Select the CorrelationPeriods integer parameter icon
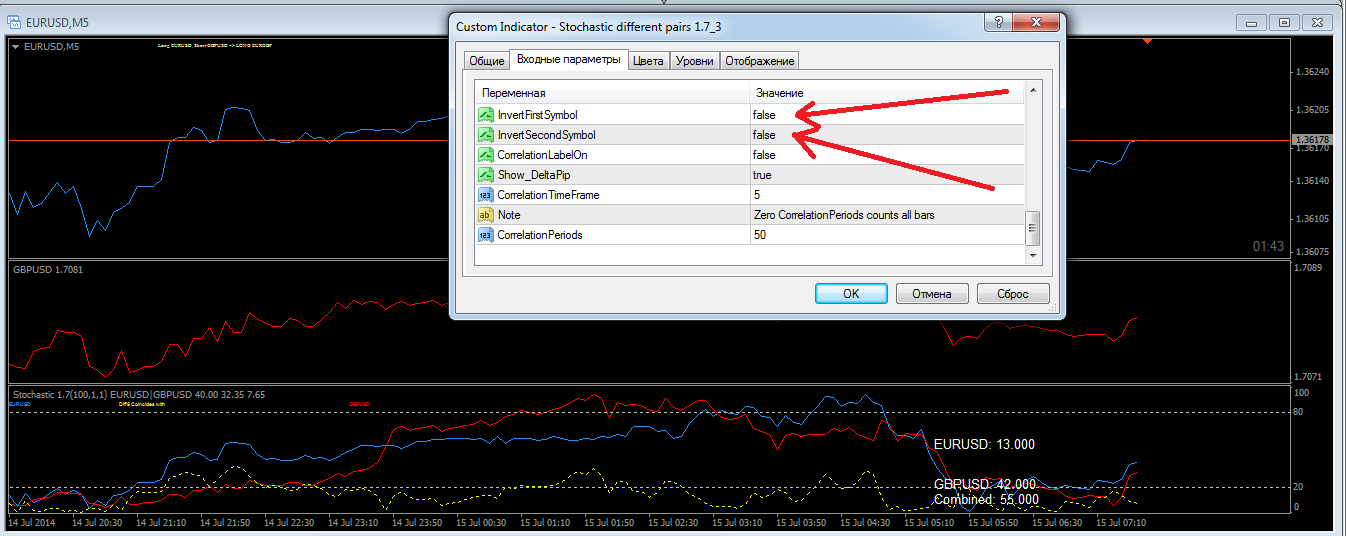 [486, 235]
